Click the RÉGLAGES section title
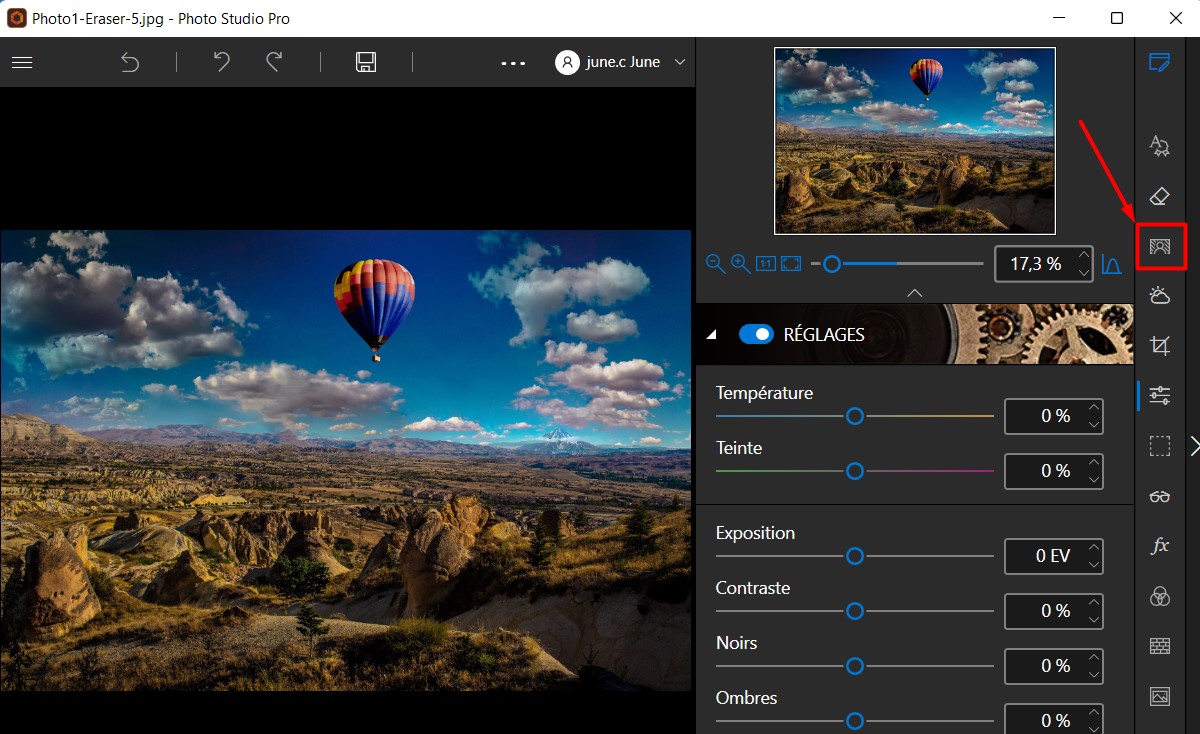This screenshot has height=734, width=1200. [824, 335]
